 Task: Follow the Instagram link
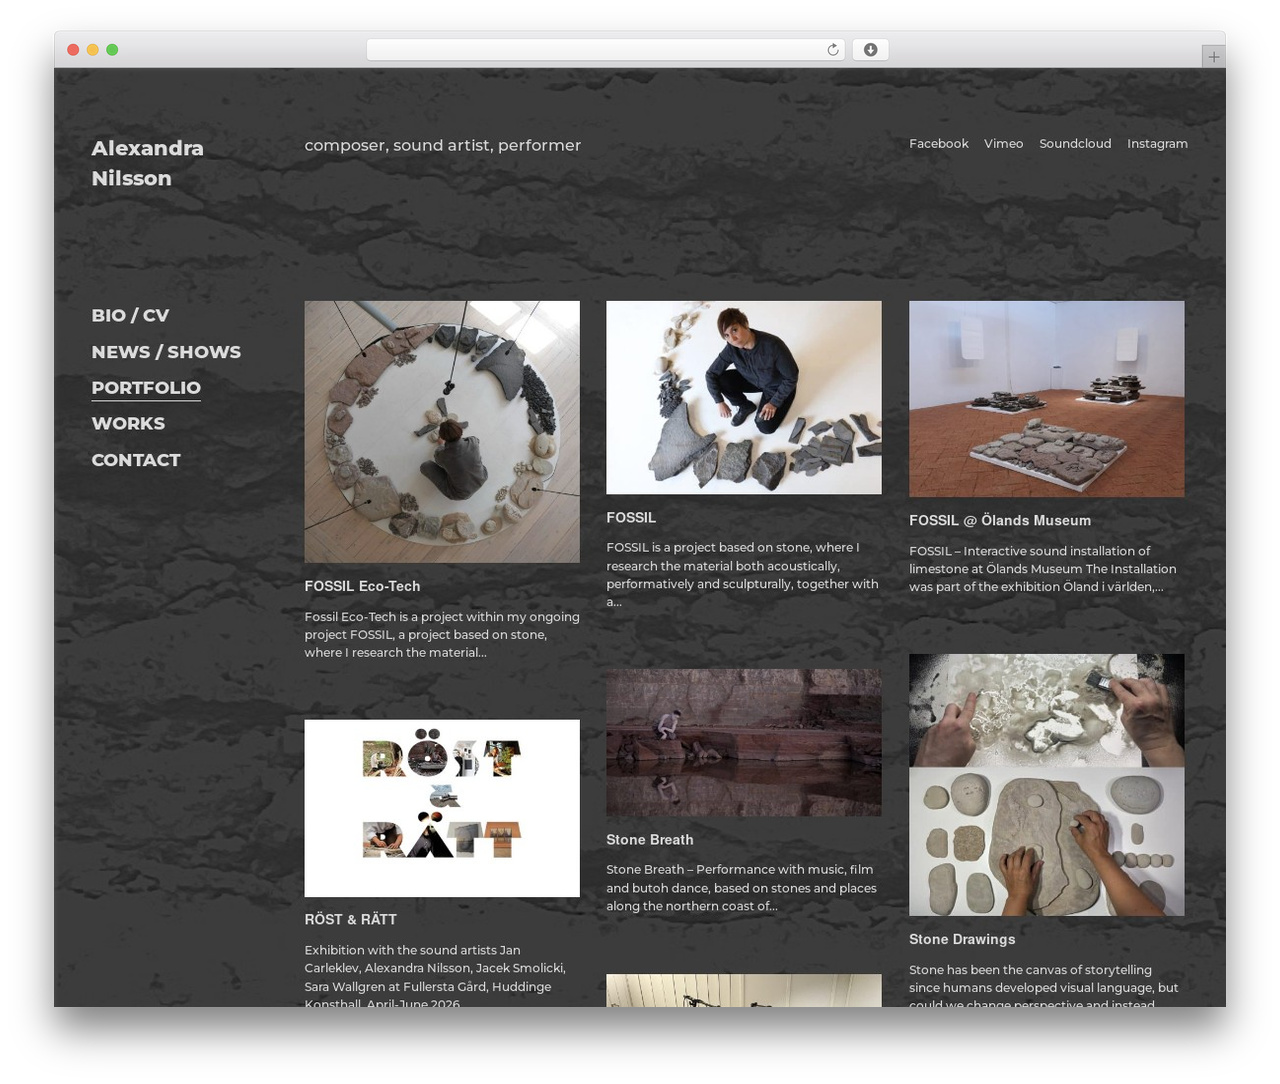(x=1157, y=144)
